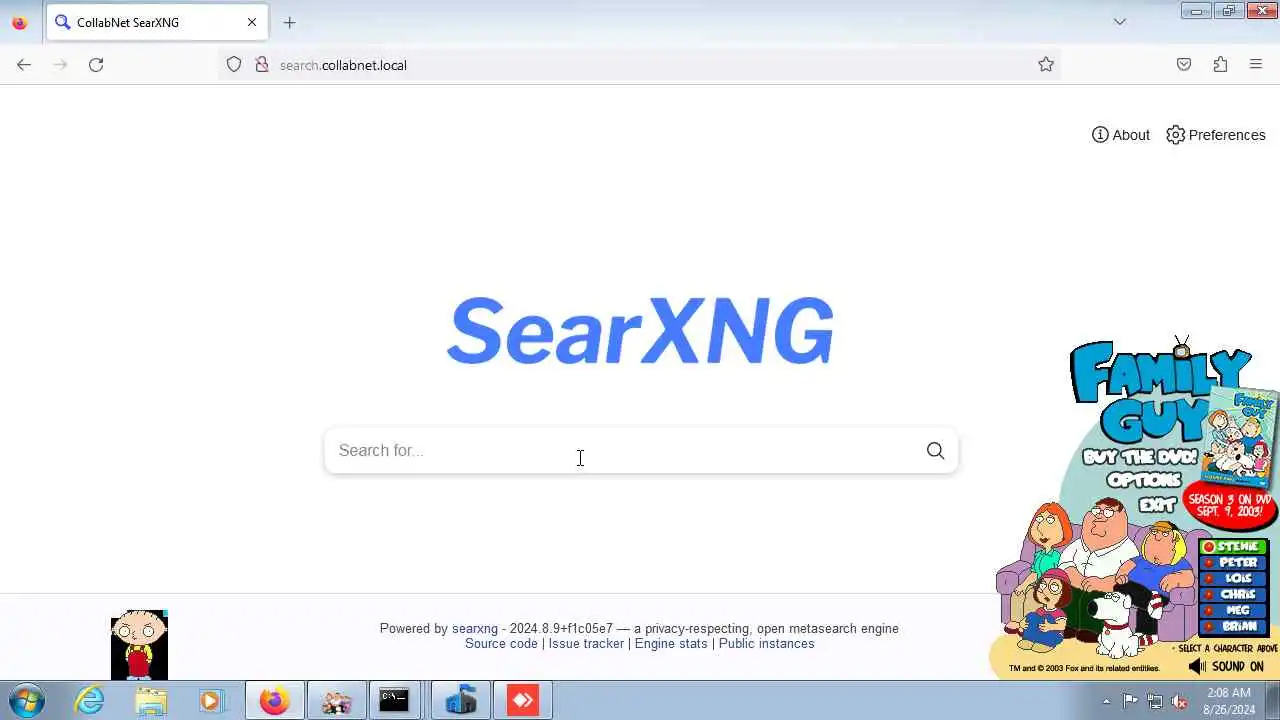
Task: Select Meg in the character list
Action: (x=1234, y=611)
